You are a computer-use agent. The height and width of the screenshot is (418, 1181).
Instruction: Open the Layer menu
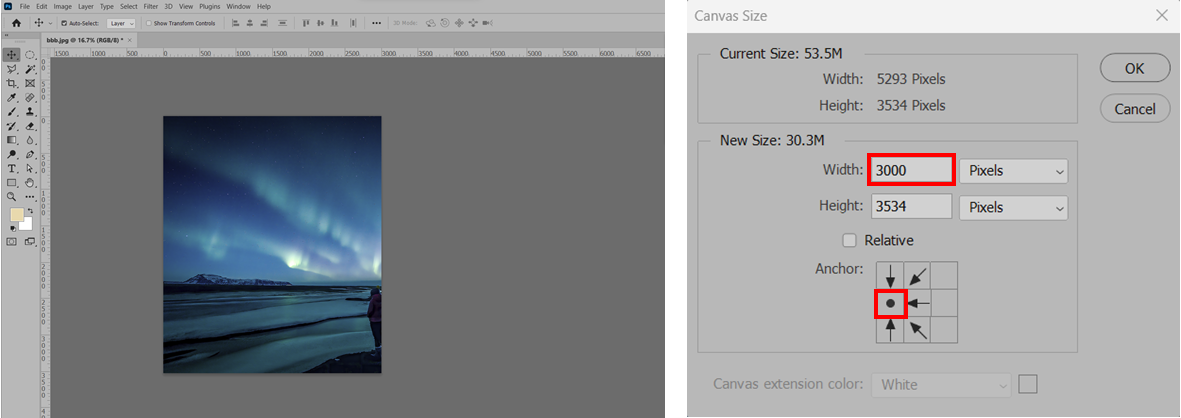[86, 7]
